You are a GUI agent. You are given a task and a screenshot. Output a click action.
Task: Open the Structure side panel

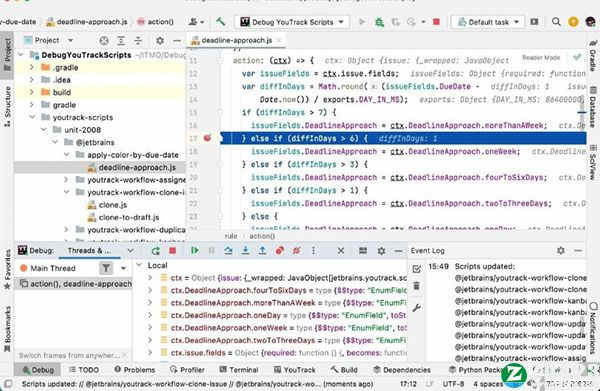coord(7,106)
